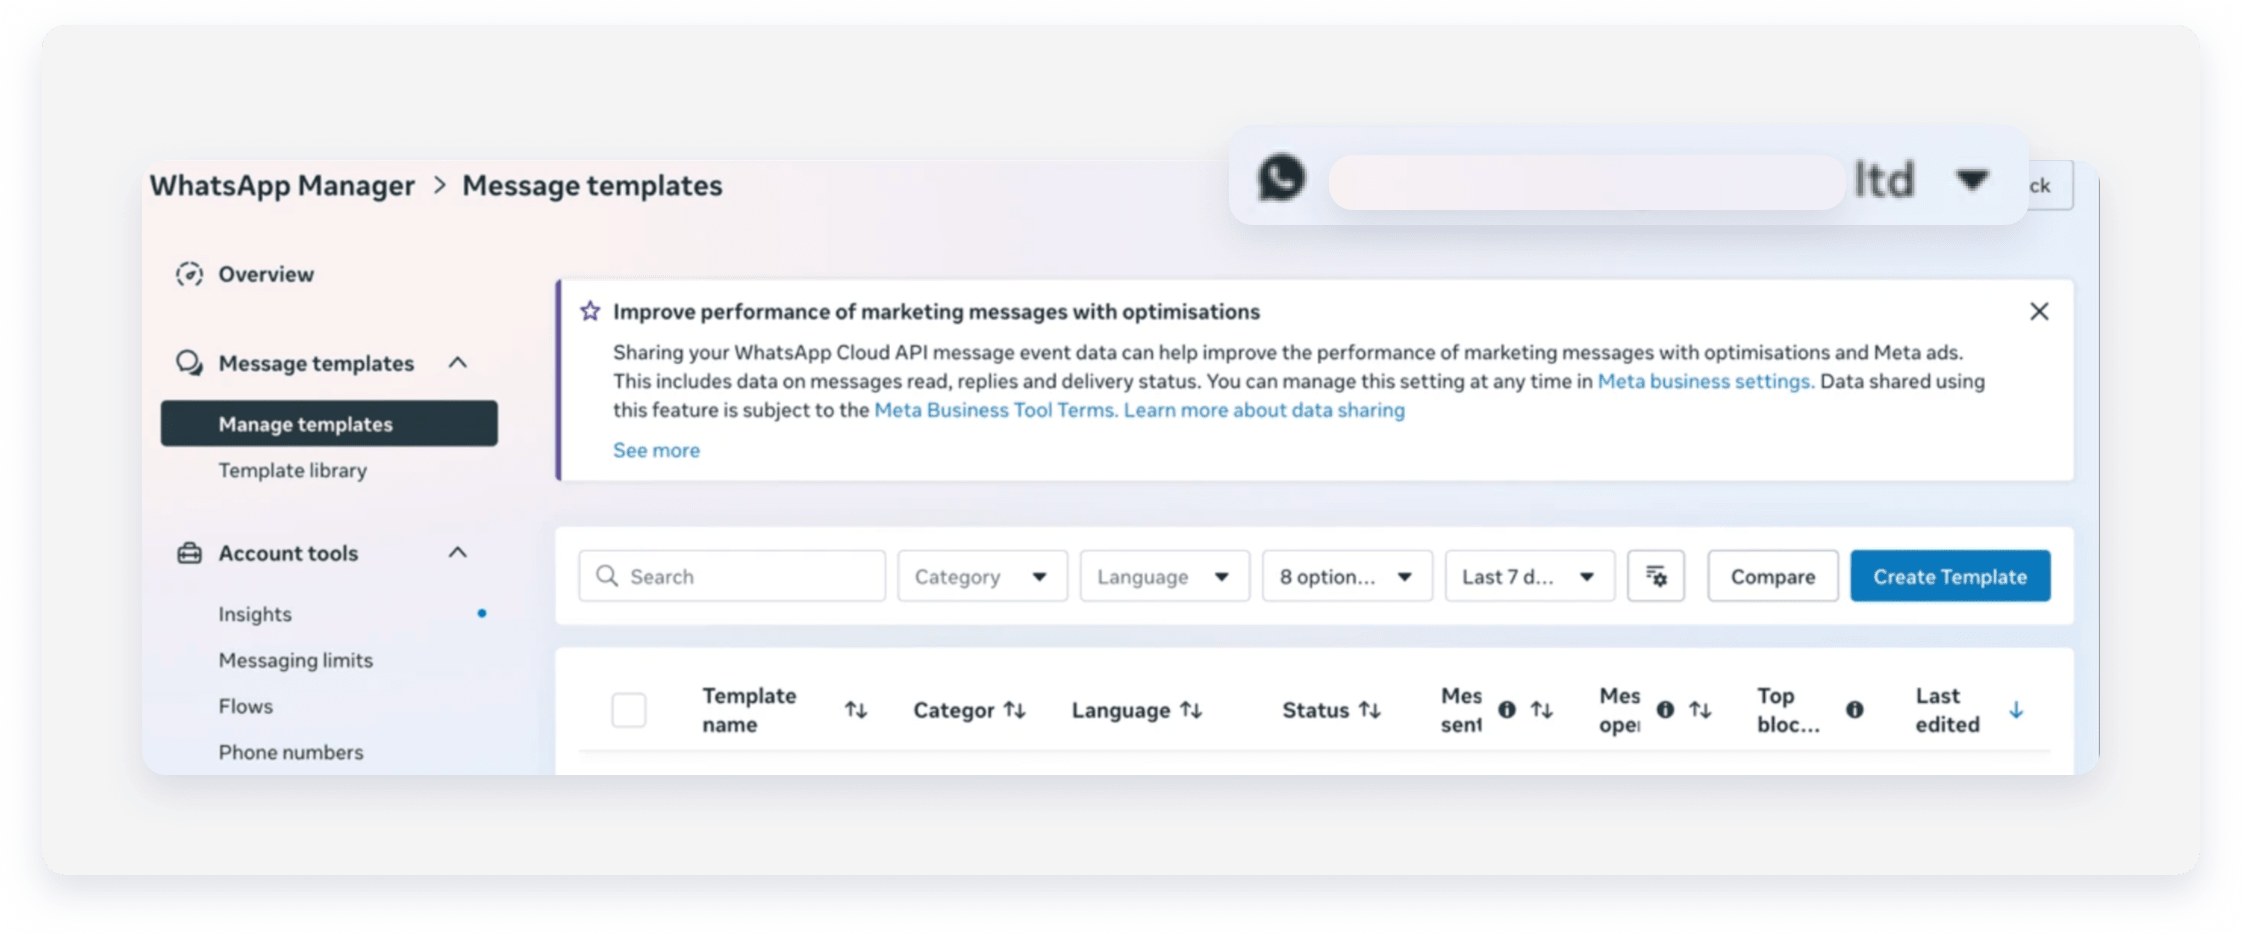Click the search magnifier icon
Screen dimensions: 2242x934
point(607,576)
